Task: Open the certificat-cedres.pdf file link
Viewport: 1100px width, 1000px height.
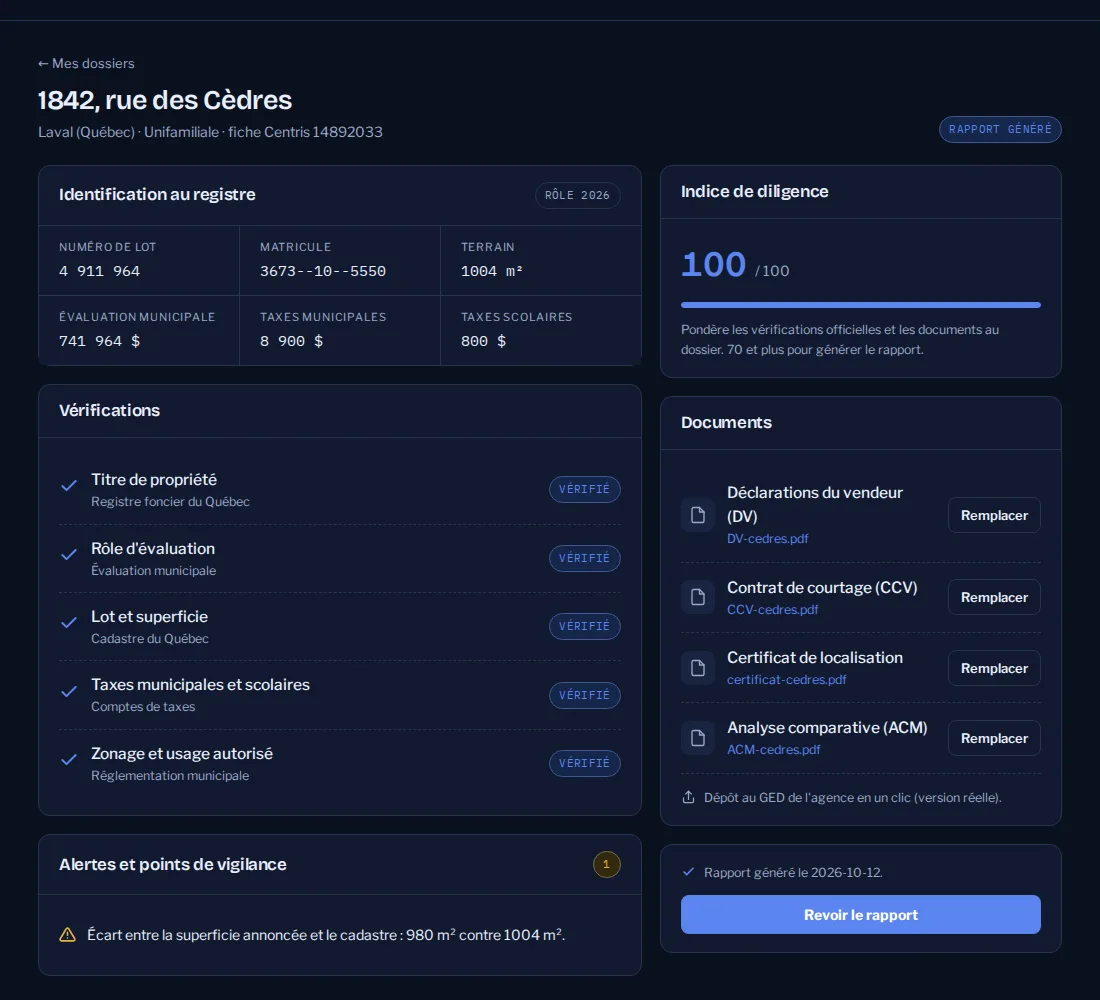Action: coord(786,679)
